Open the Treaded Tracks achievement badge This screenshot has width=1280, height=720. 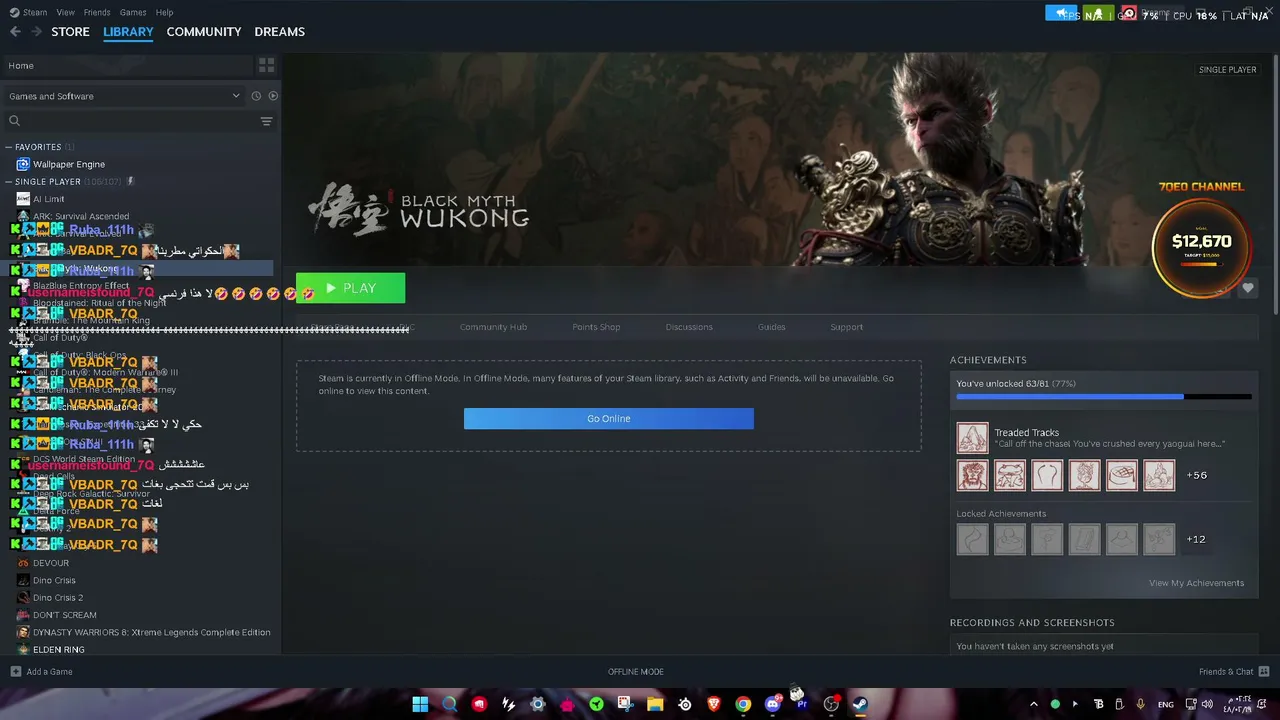pyautogui.click(x=972, y=438)
